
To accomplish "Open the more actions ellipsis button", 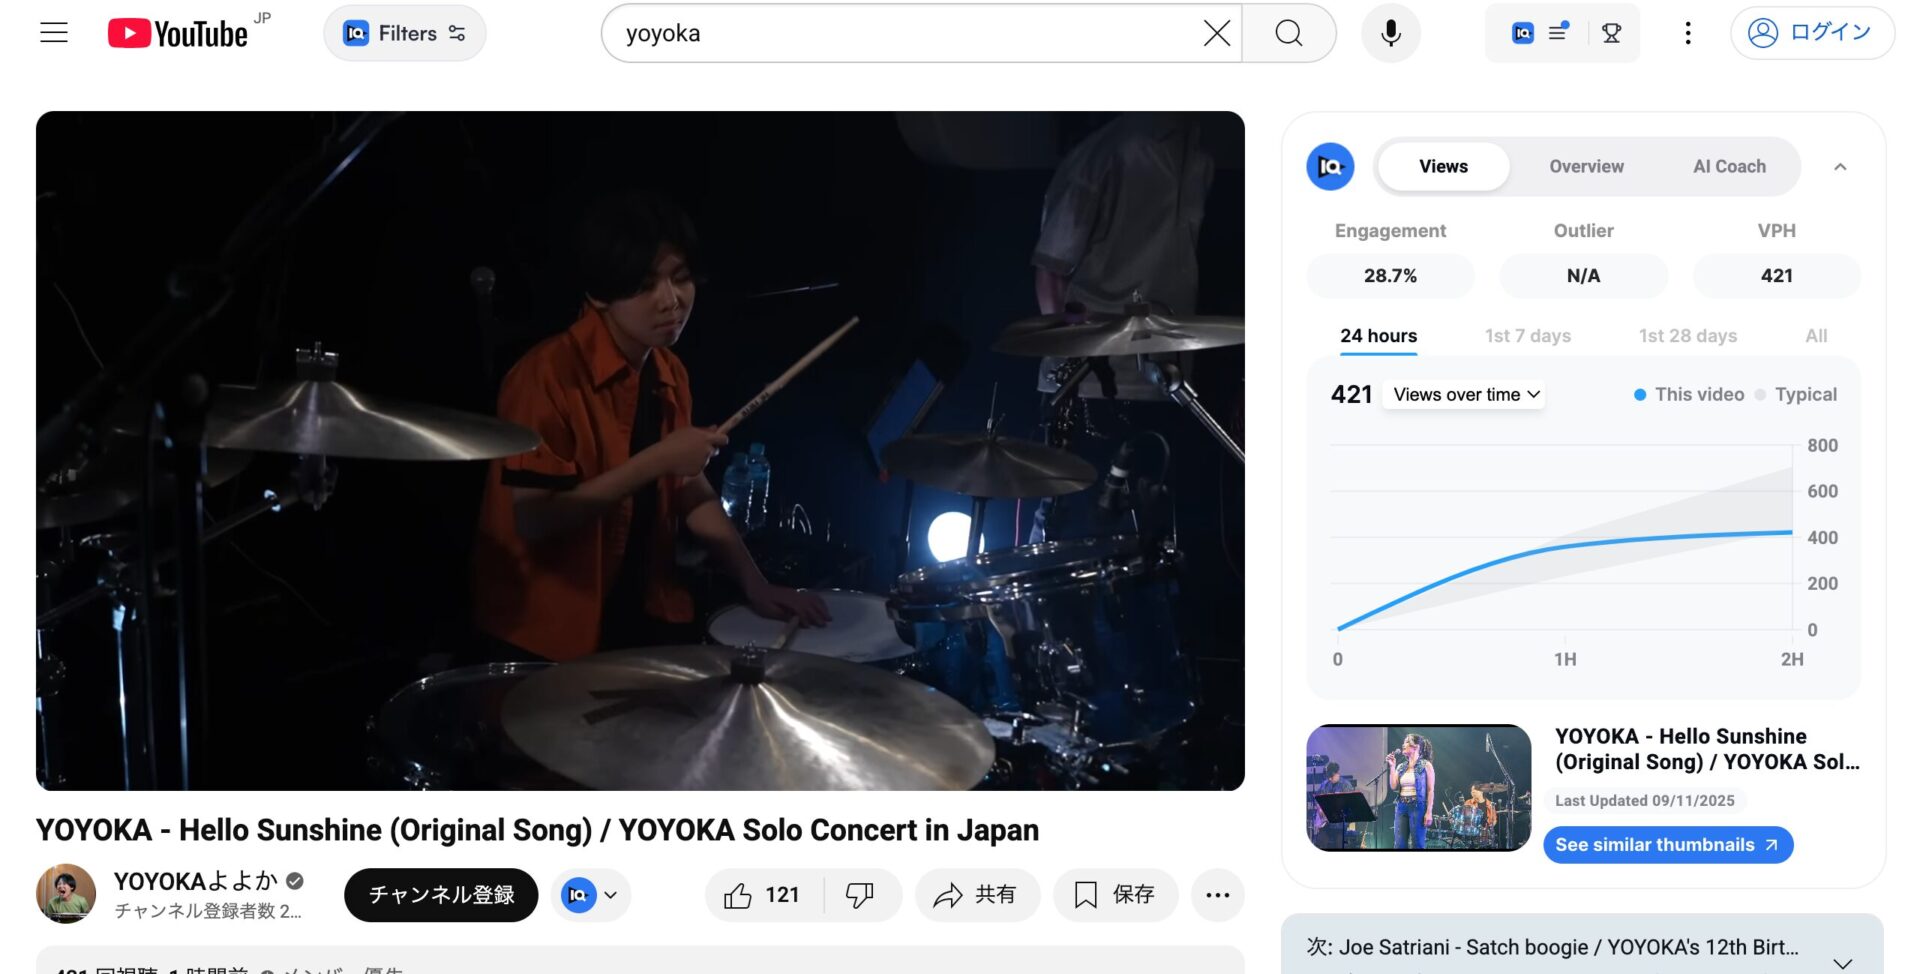I will (x=1217, y=895).
